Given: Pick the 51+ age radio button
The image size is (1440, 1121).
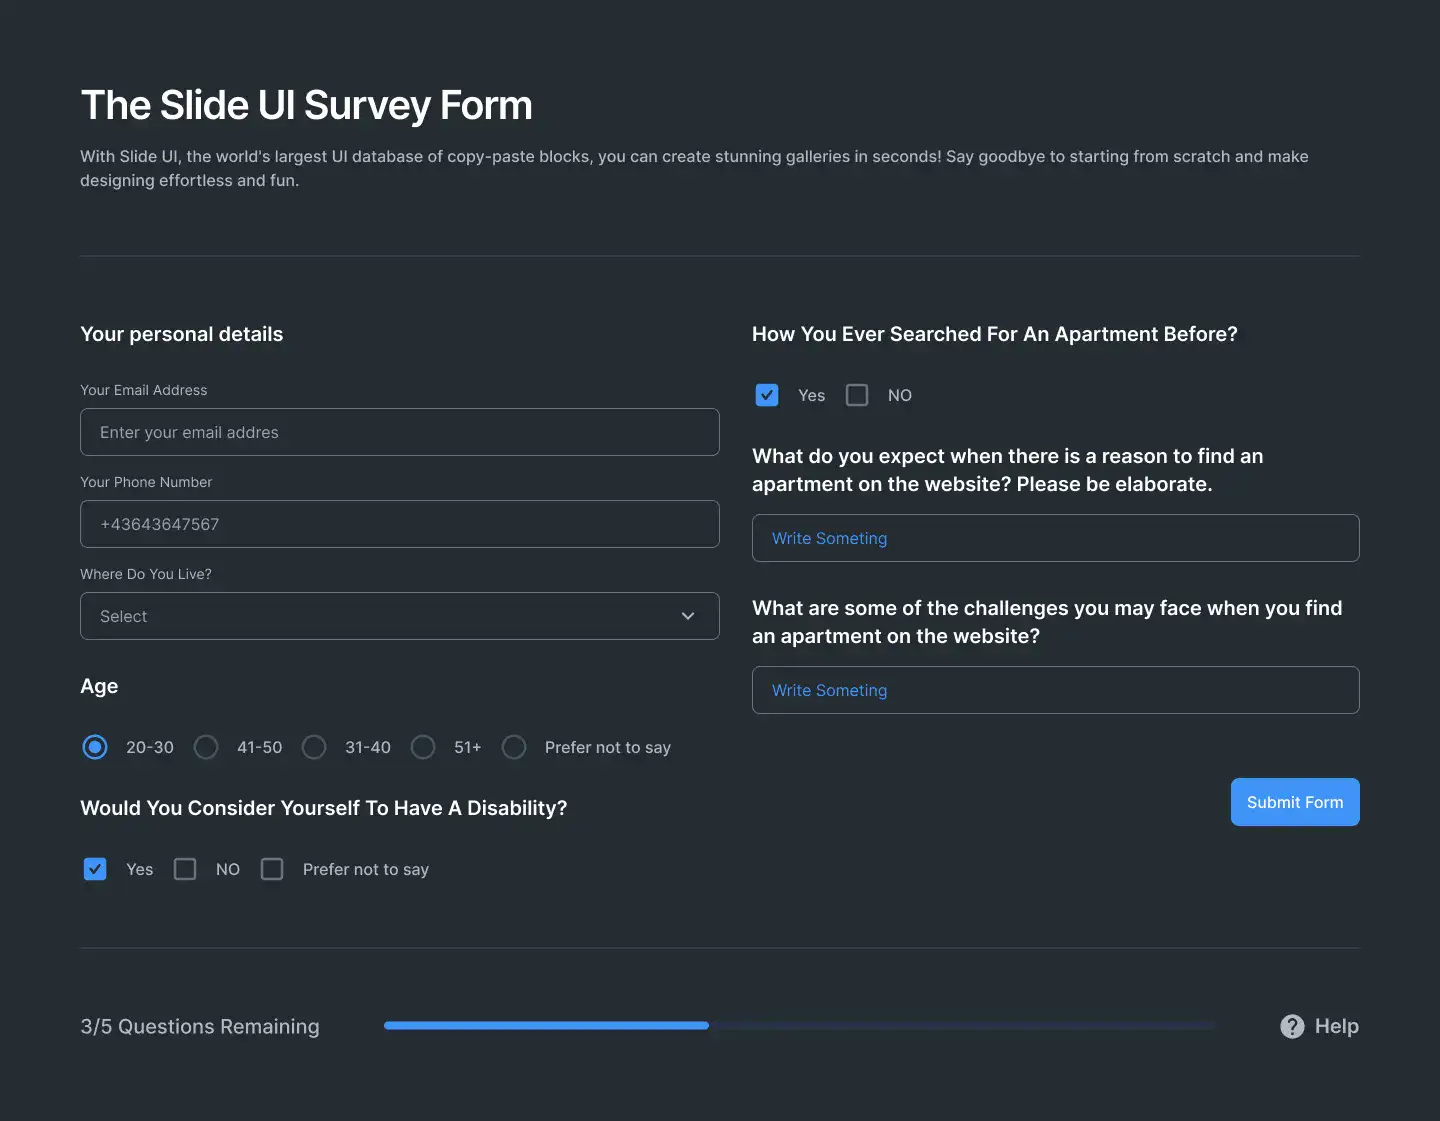Looking at the screenshot, I should click(x=423, y=747).
